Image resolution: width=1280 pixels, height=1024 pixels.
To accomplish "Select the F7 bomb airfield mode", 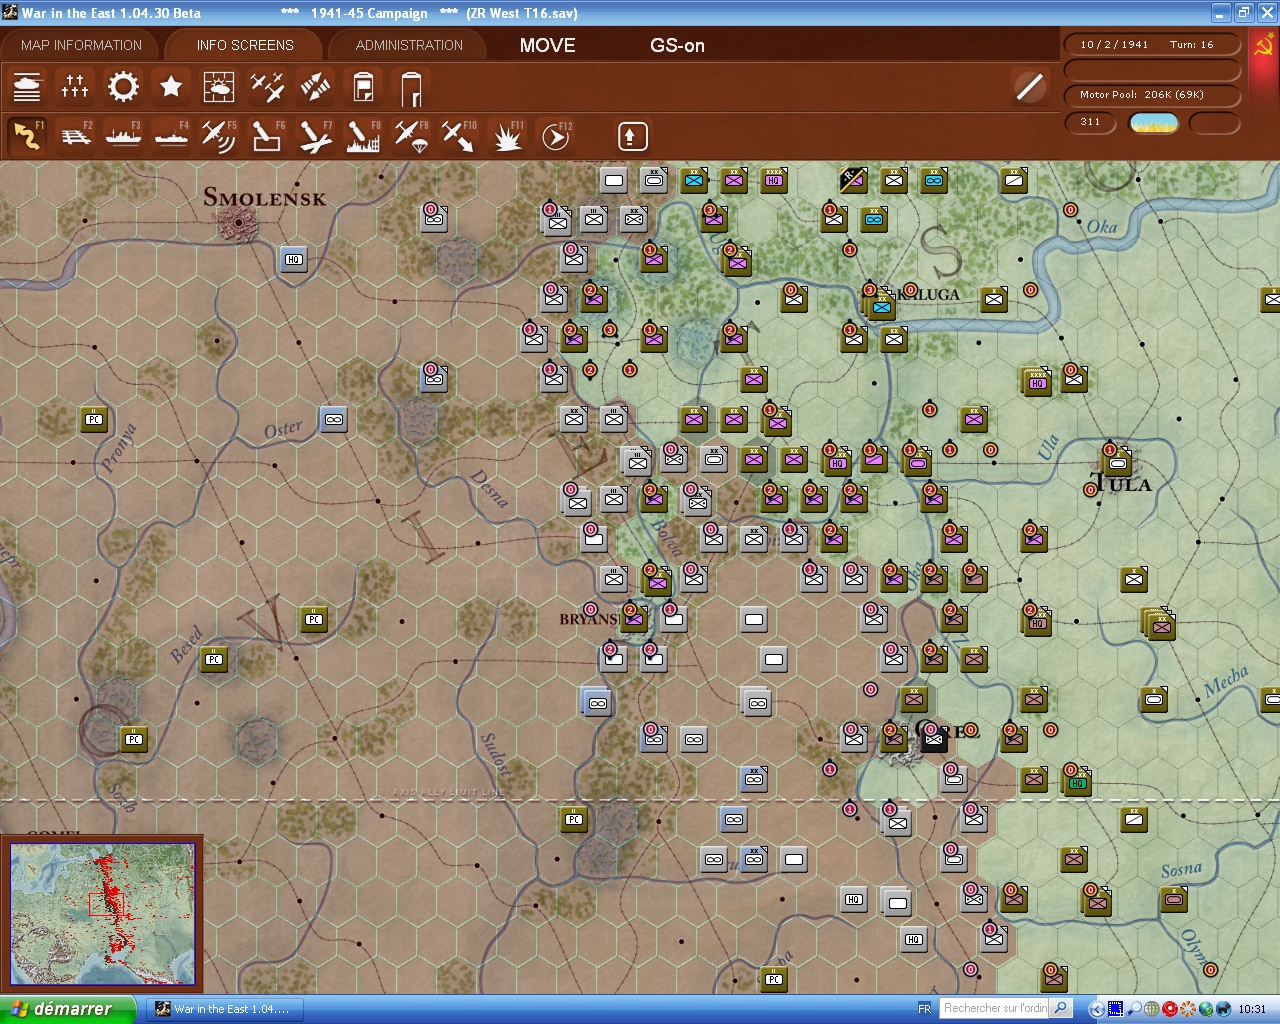I will coord(315,136).
